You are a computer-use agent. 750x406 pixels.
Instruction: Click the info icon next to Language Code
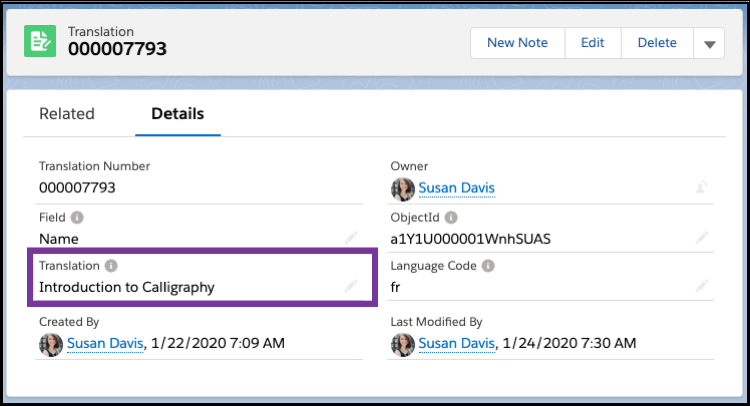point(488,266)
